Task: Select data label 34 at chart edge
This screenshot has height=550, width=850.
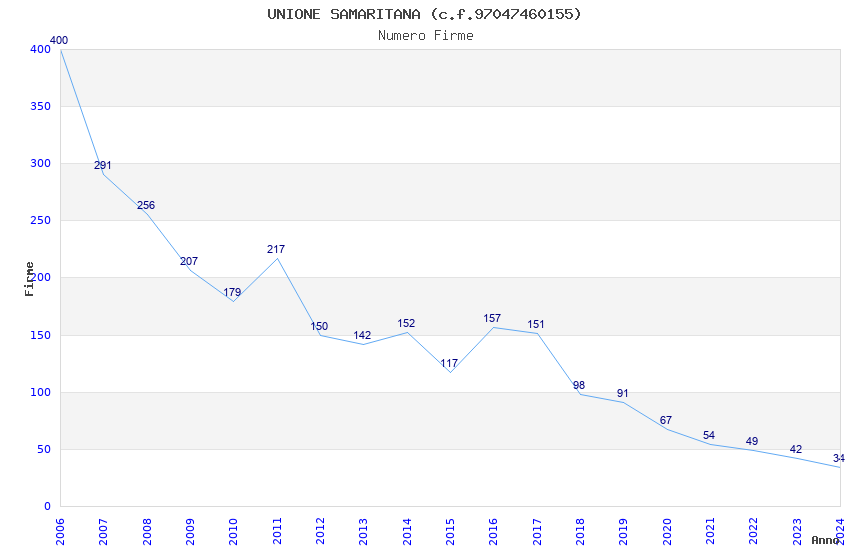Action: (x=839, y=458)
